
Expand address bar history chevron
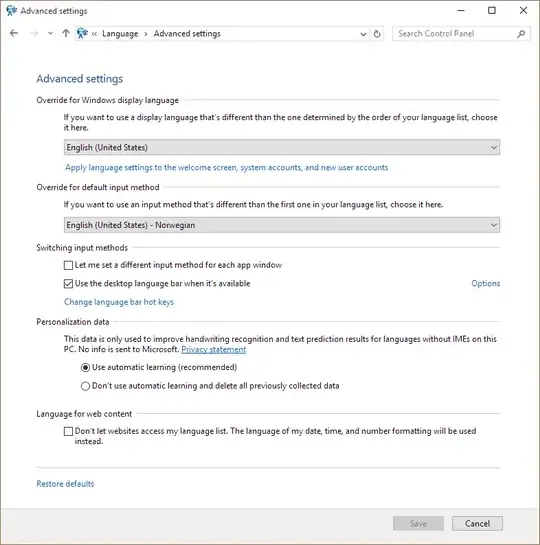click(363, 34)
